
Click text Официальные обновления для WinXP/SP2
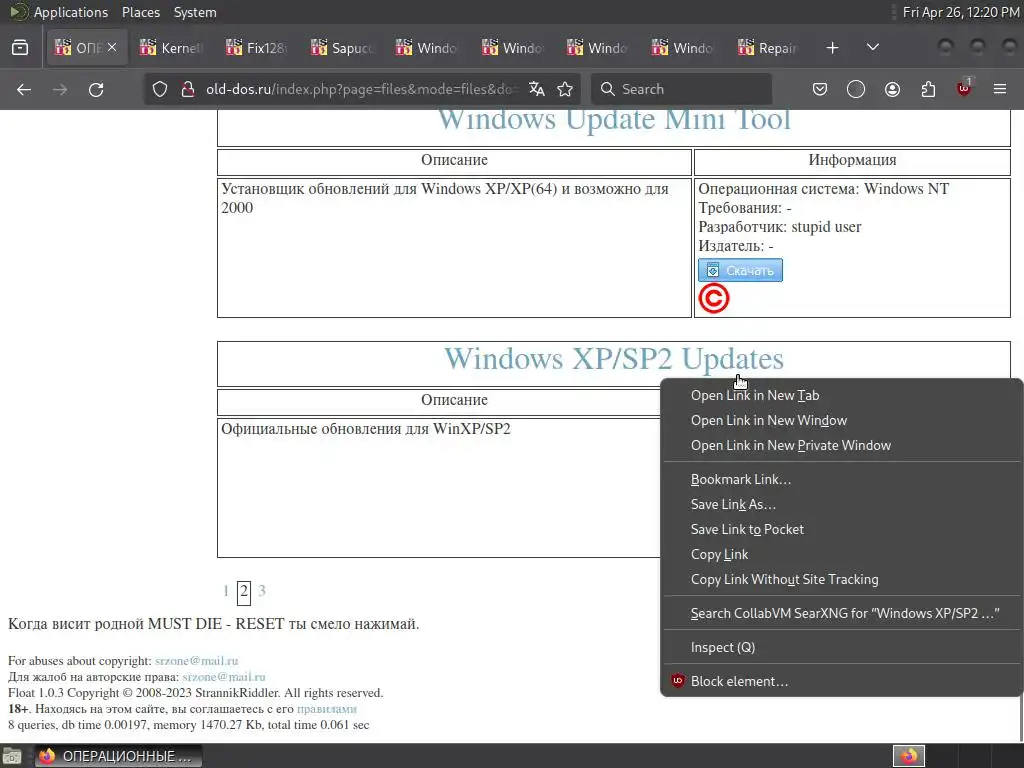click(366, 429)
